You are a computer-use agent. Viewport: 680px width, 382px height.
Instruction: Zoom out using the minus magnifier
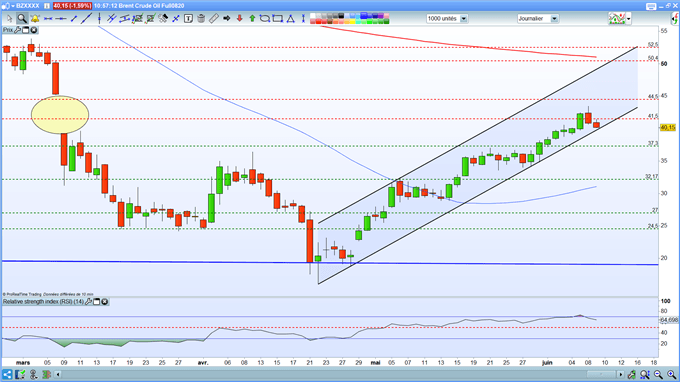click(x=658, y=374)
